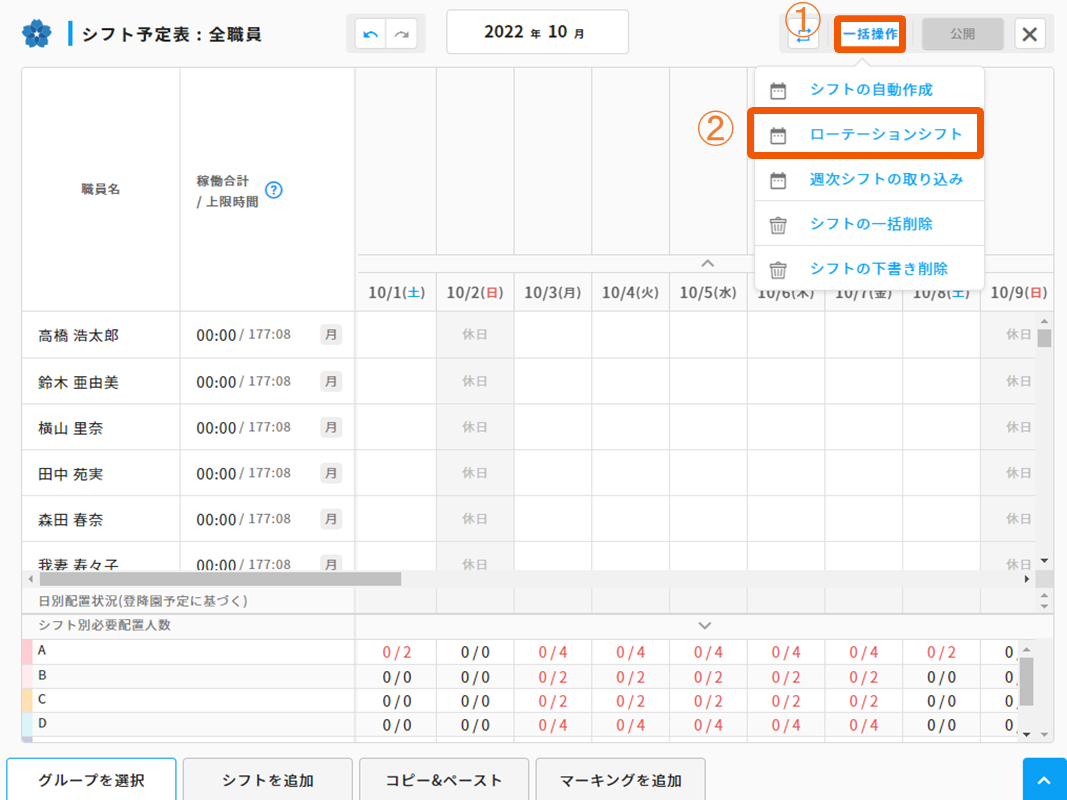
Task: Click the blue flower app logo
Action: (x=36, y=34)
